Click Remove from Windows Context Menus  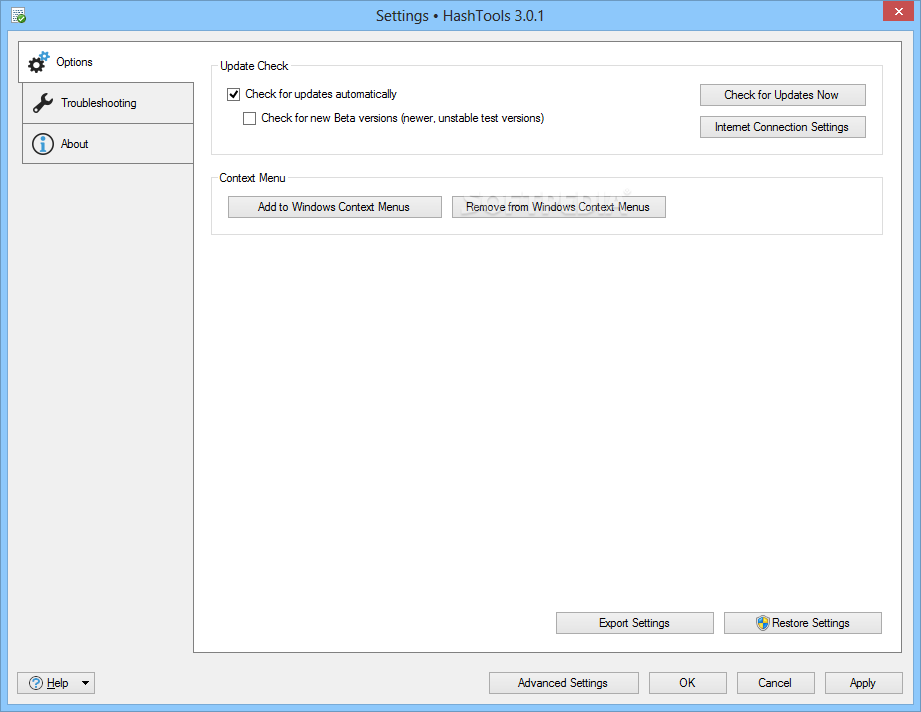pos(559,207)
